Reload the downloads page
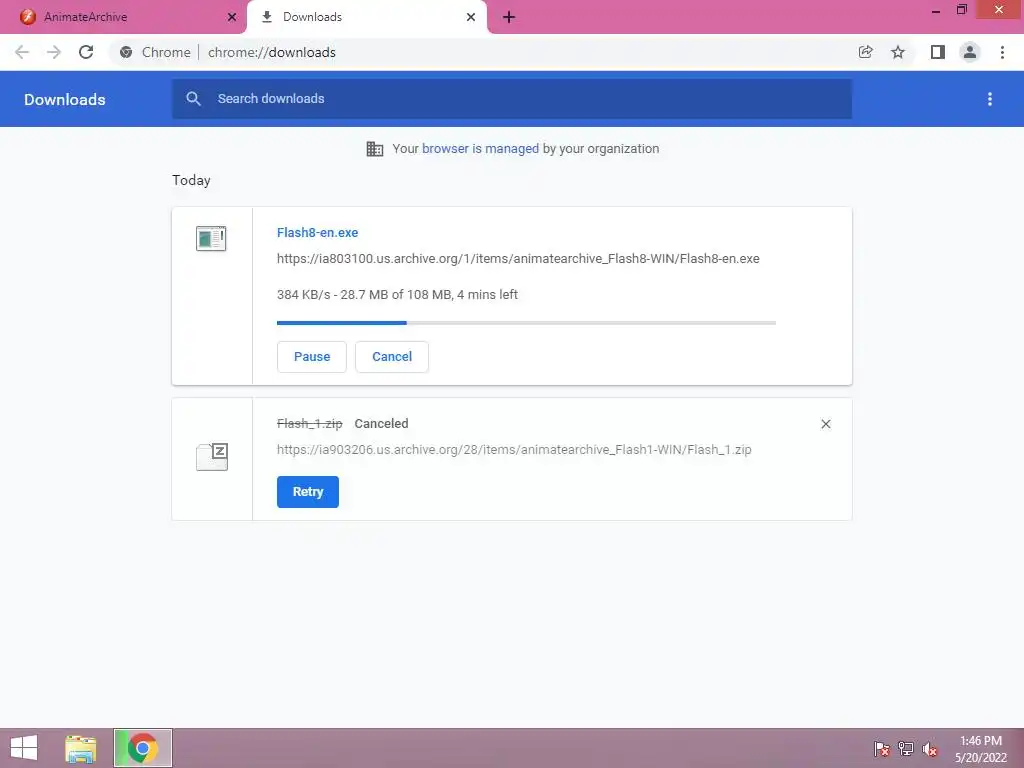 pos(86,52)
